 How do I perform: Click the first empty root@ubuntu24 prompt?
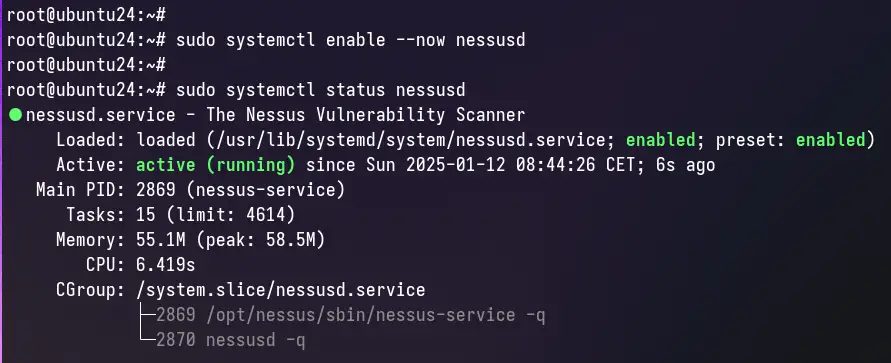click(86, 15)
